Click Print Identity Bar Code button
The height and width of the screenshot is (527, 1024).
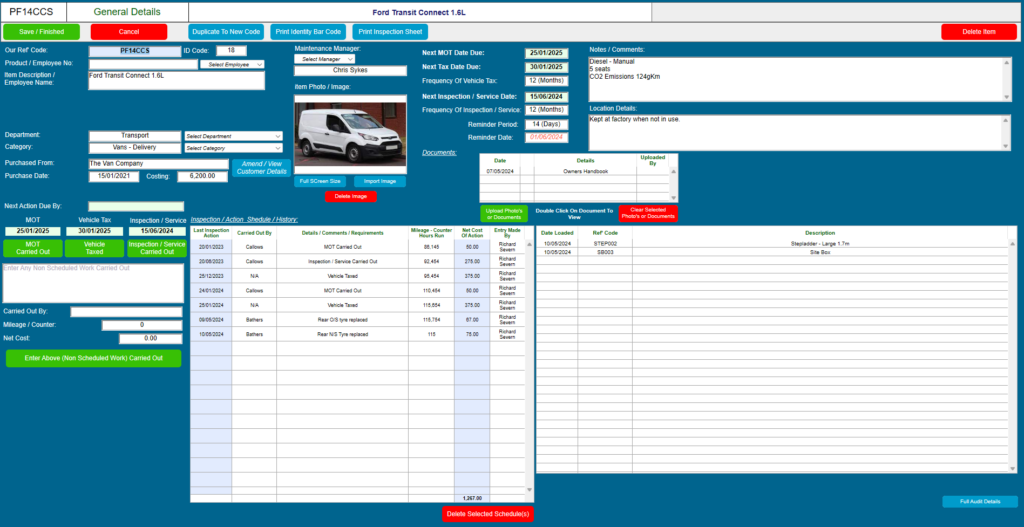coord(308,31)
